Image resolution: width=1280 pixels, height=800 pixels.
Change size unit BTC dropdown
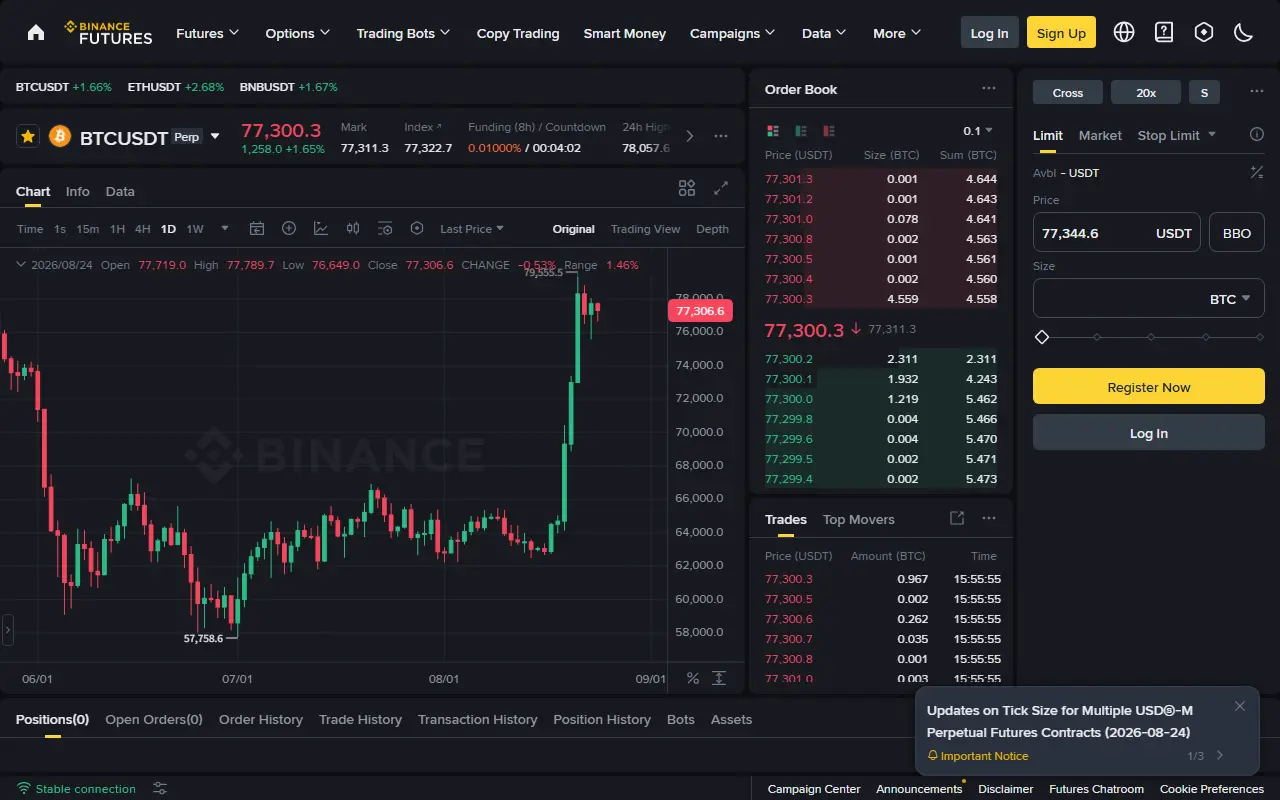click(x=1230, y=299)
